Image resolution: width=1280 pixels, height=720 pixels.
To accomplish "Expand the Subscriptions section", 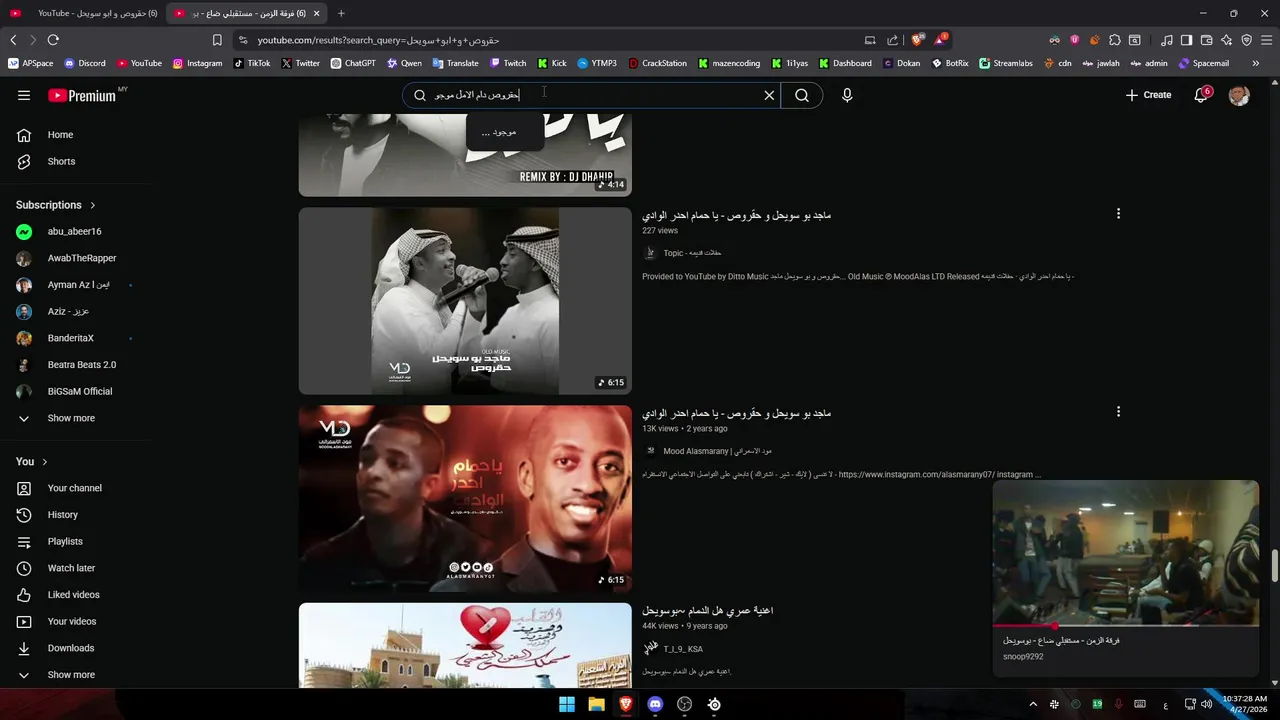I will pyautogui.click(x=56, y=205).
